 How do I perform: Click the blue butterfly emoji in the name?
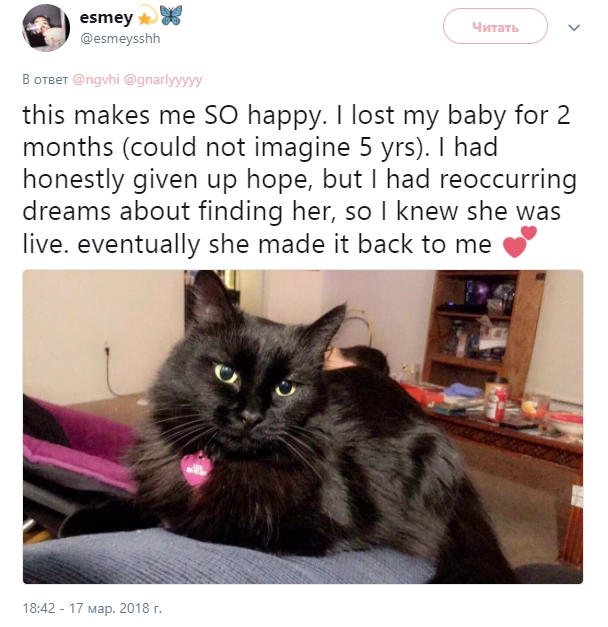(171, 16)
